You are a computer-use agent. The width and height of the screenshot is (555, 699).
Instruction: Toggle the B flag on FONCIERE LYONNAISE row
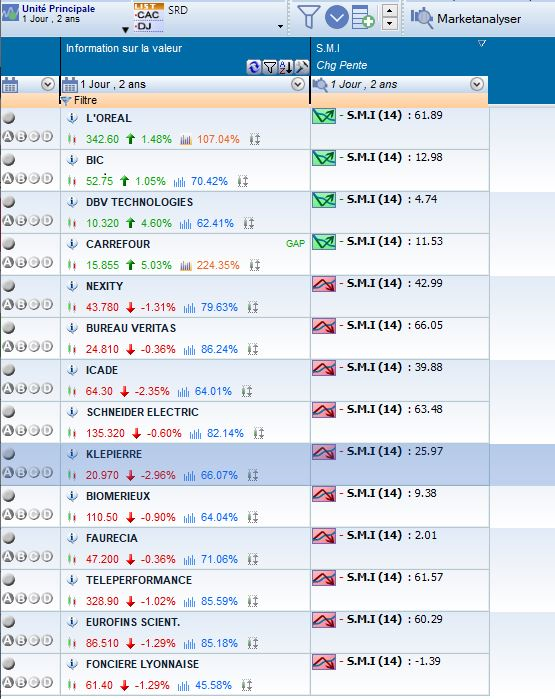tap(21, 682)
